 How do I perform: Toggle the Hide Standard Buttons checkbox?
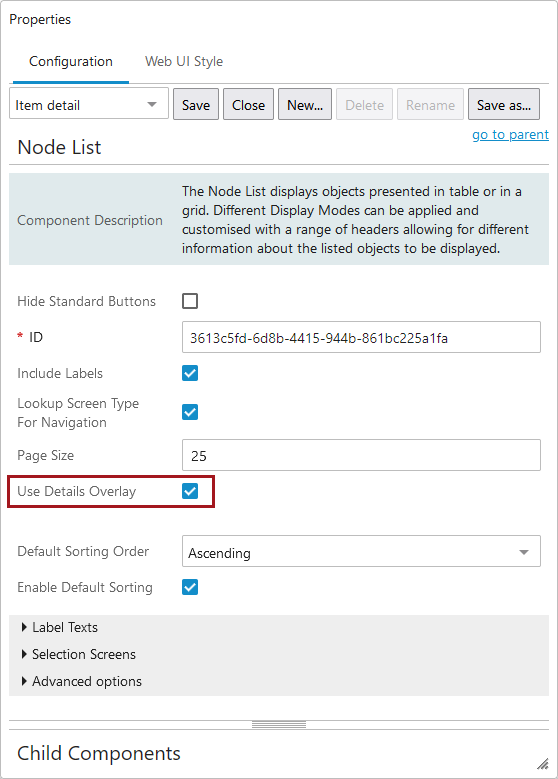[x=190, y=301]
